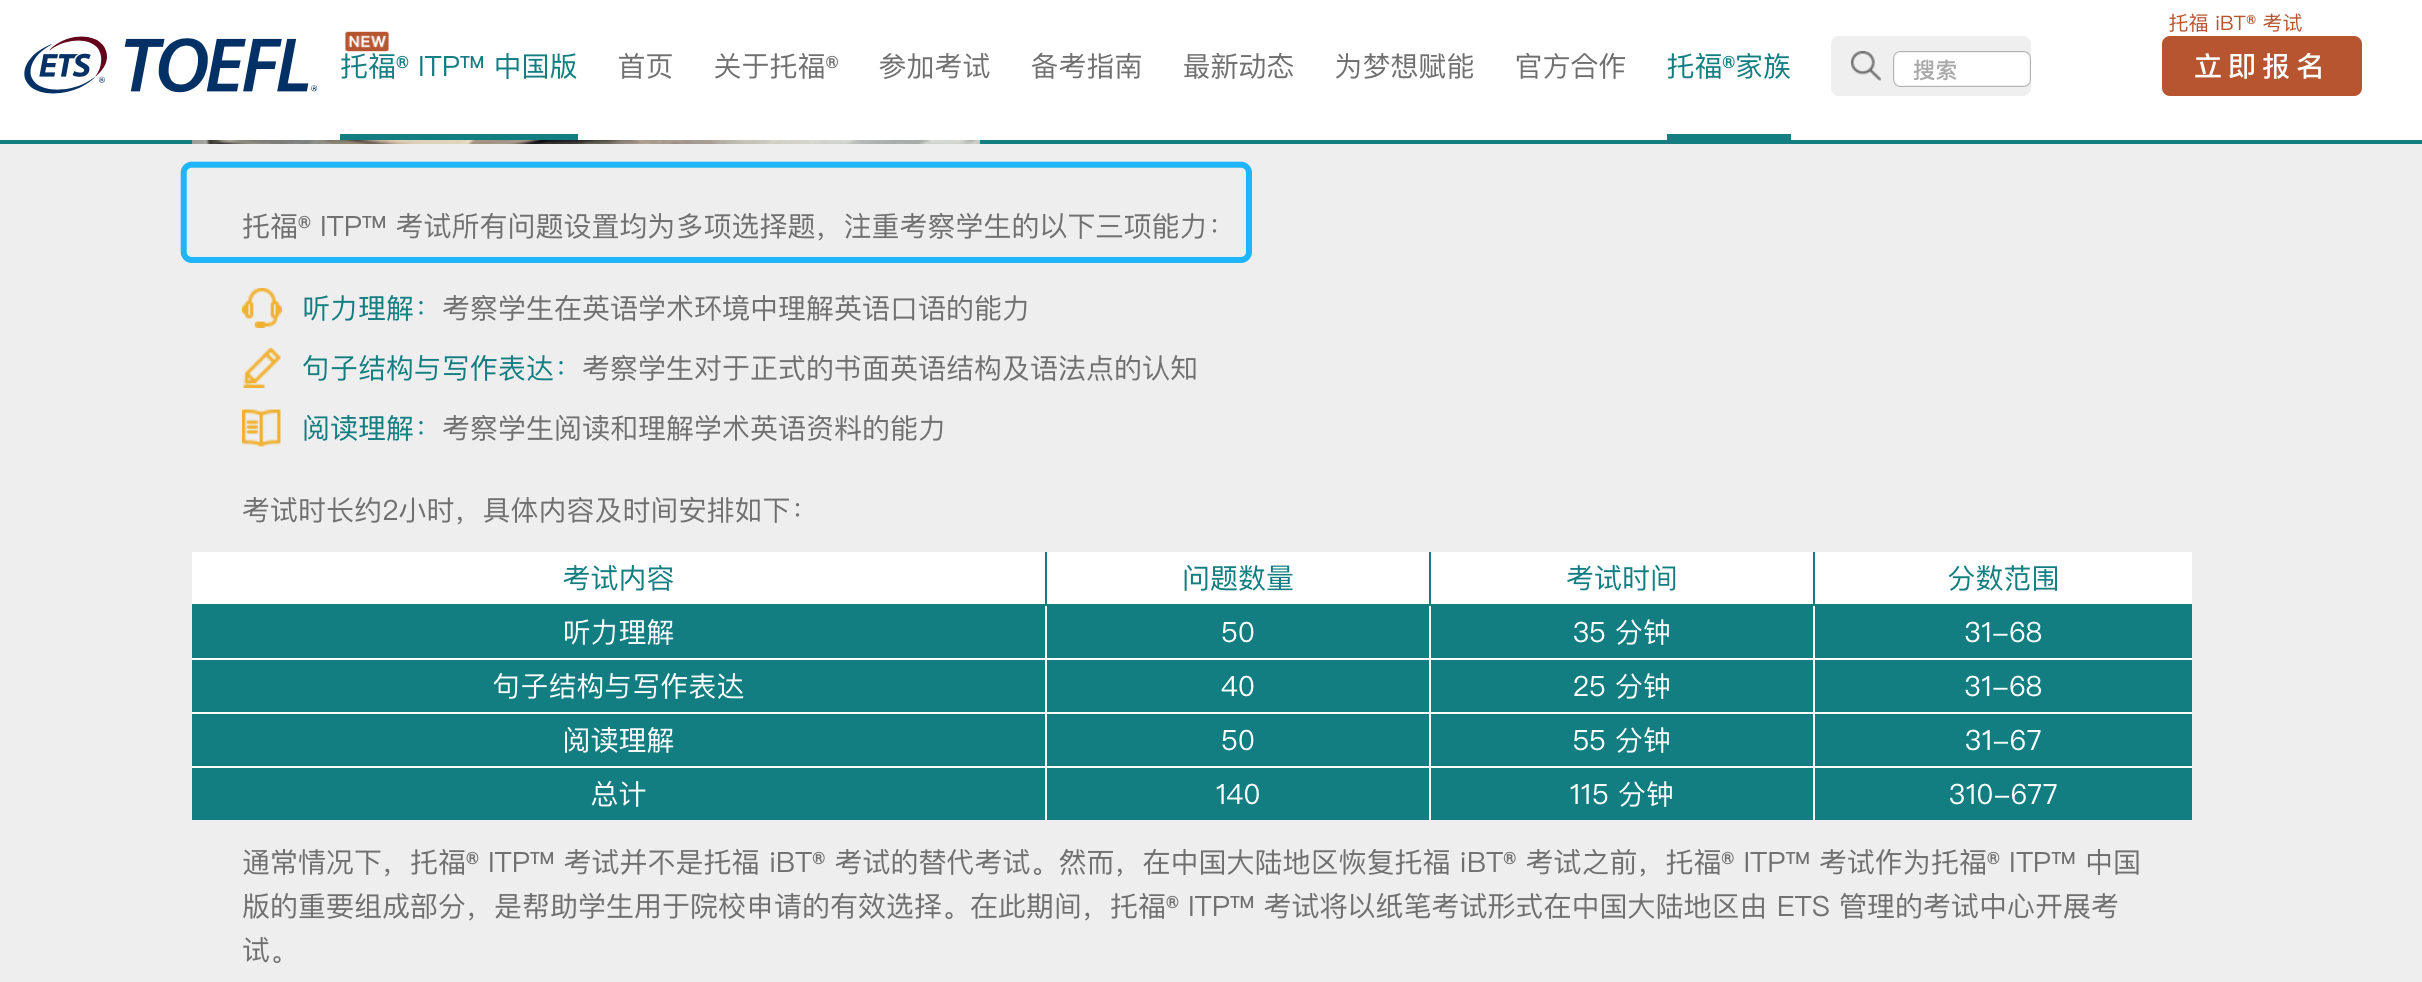Select the 听力理解 table row cell
Screen dimensions: 2422x982
(x=618, y=632)
